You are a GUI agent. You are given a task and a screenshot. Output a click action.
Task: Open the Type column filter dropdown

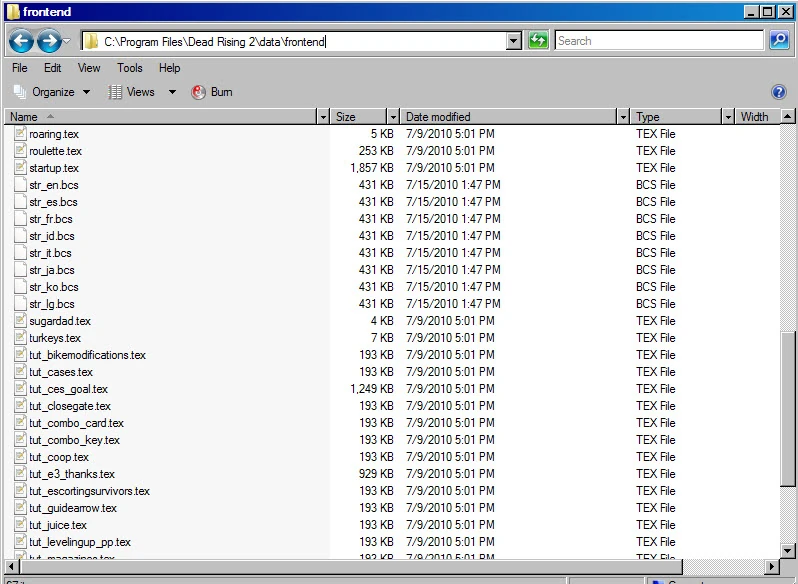click(x=728, y=118)
